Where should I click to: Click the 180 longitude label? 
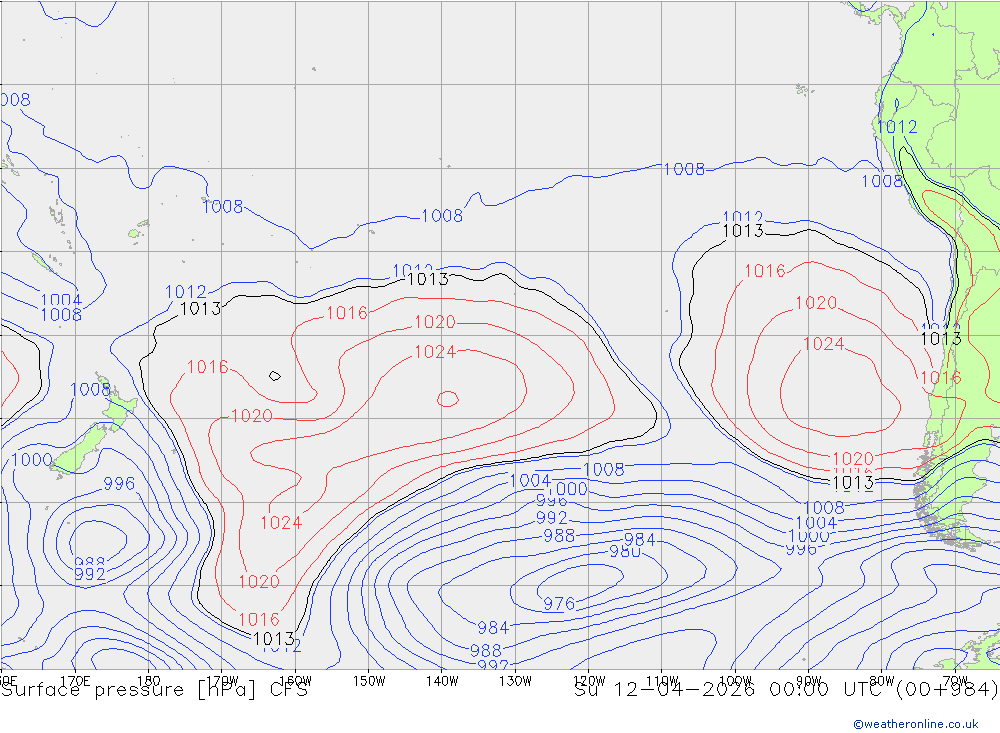tap(149, 681)
